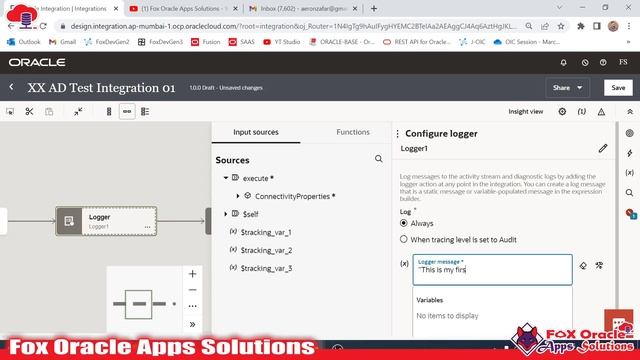
Task: Expand the ConnectivityProperties node
Action: point(238,196)
